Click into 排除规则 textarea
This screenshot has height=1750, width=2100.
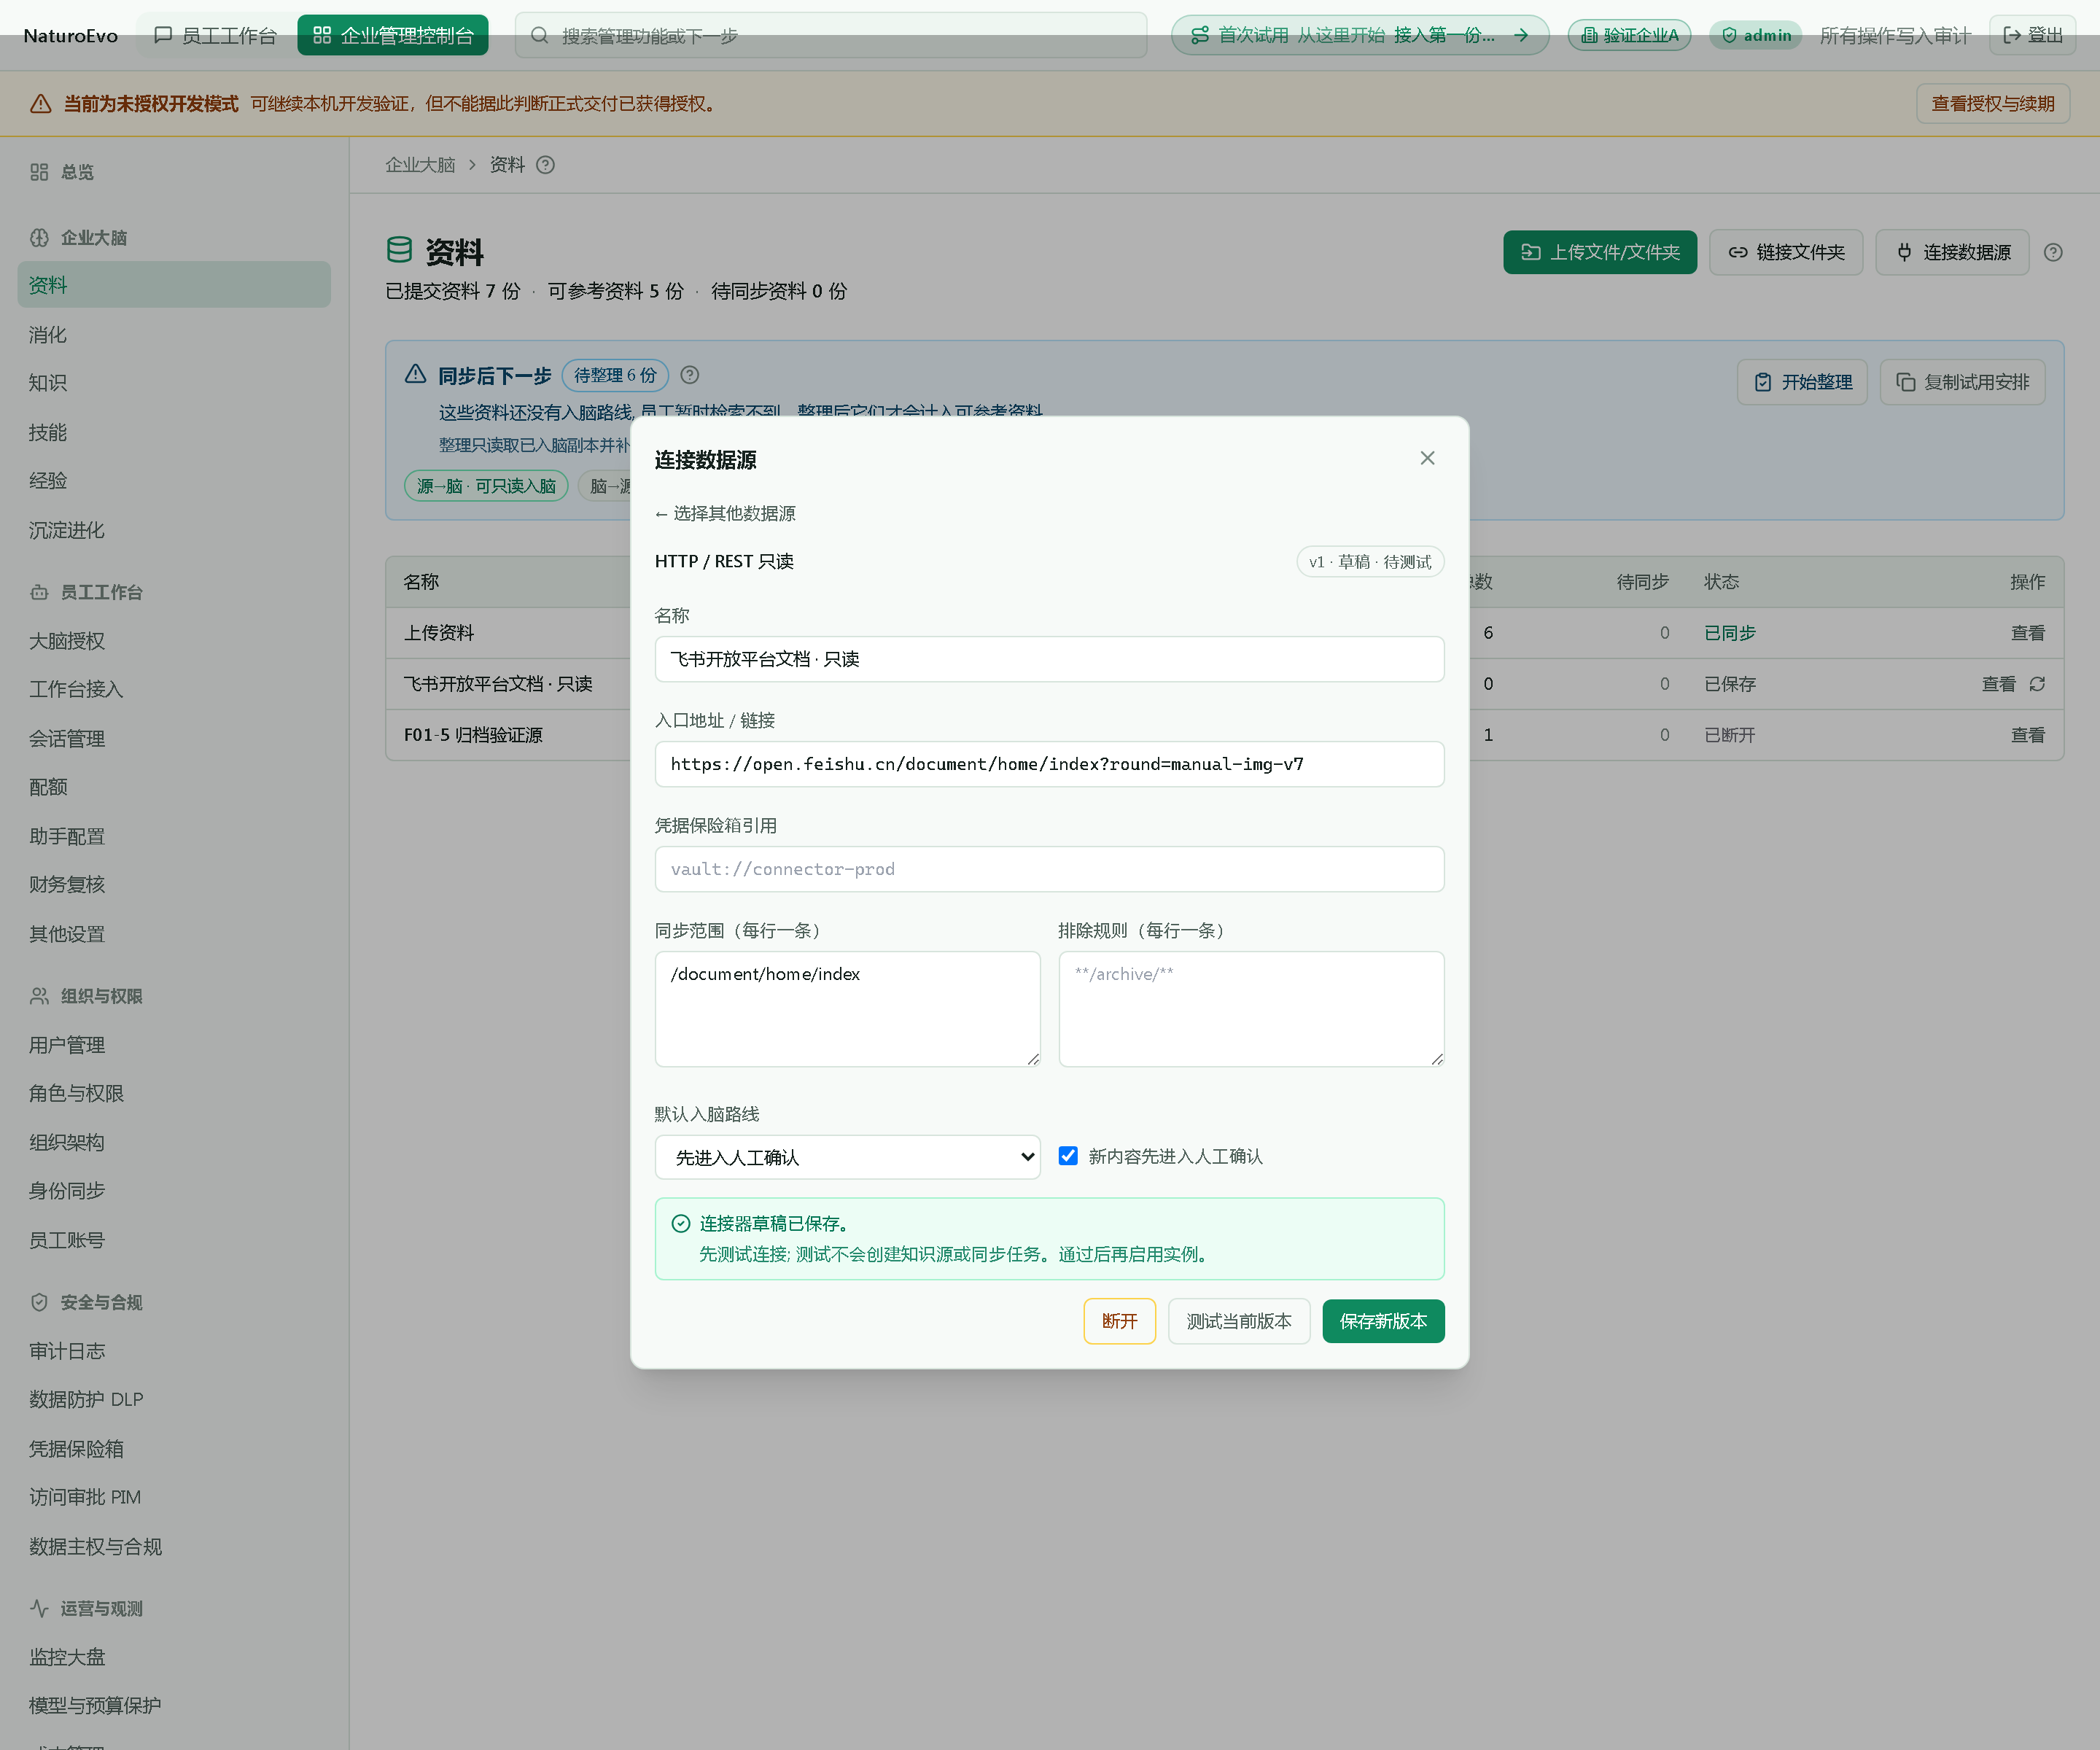tap(1251, 1009)
